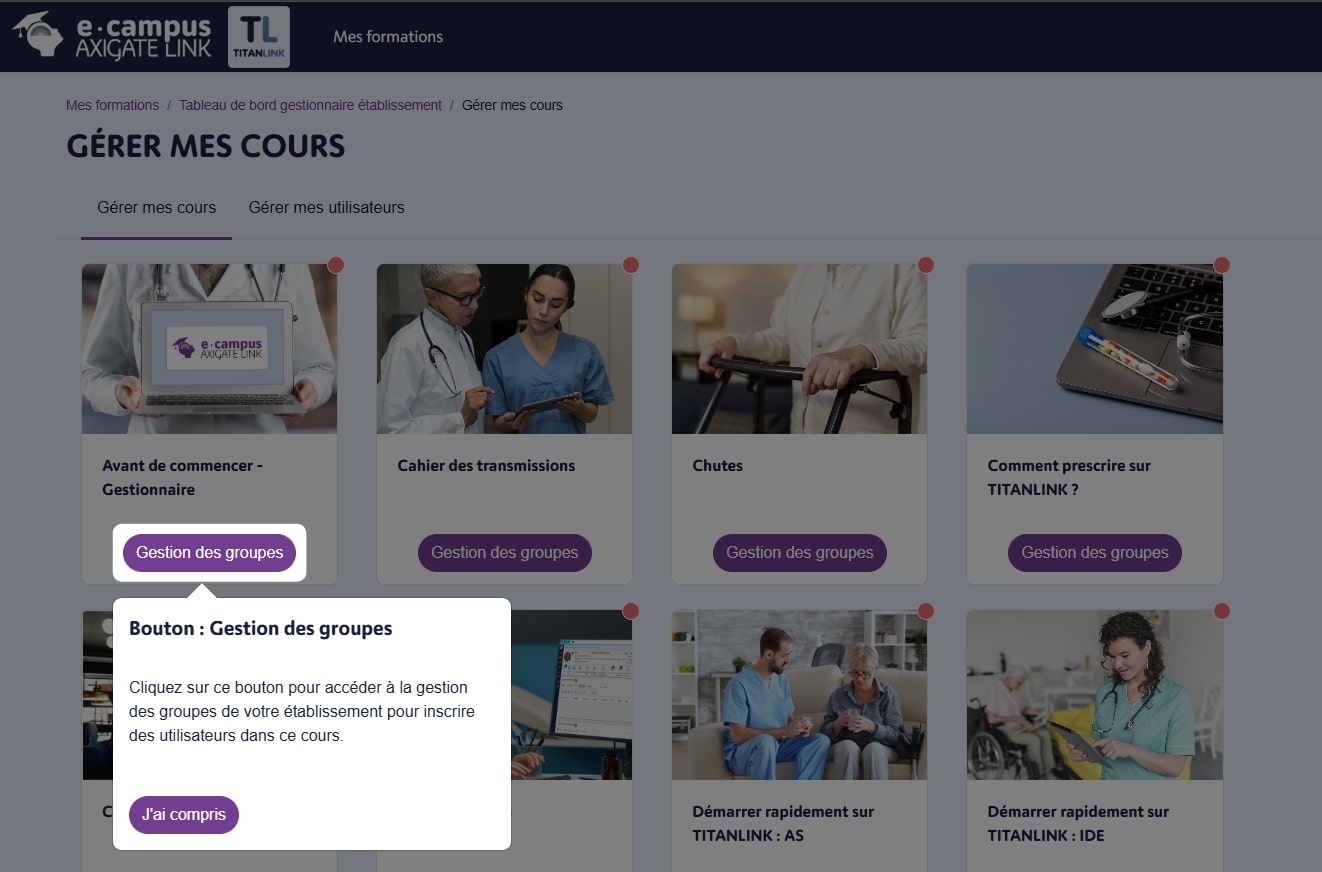Select the Gérer mes cours tab
The image size is (1322, 872).
click(156, 208)
